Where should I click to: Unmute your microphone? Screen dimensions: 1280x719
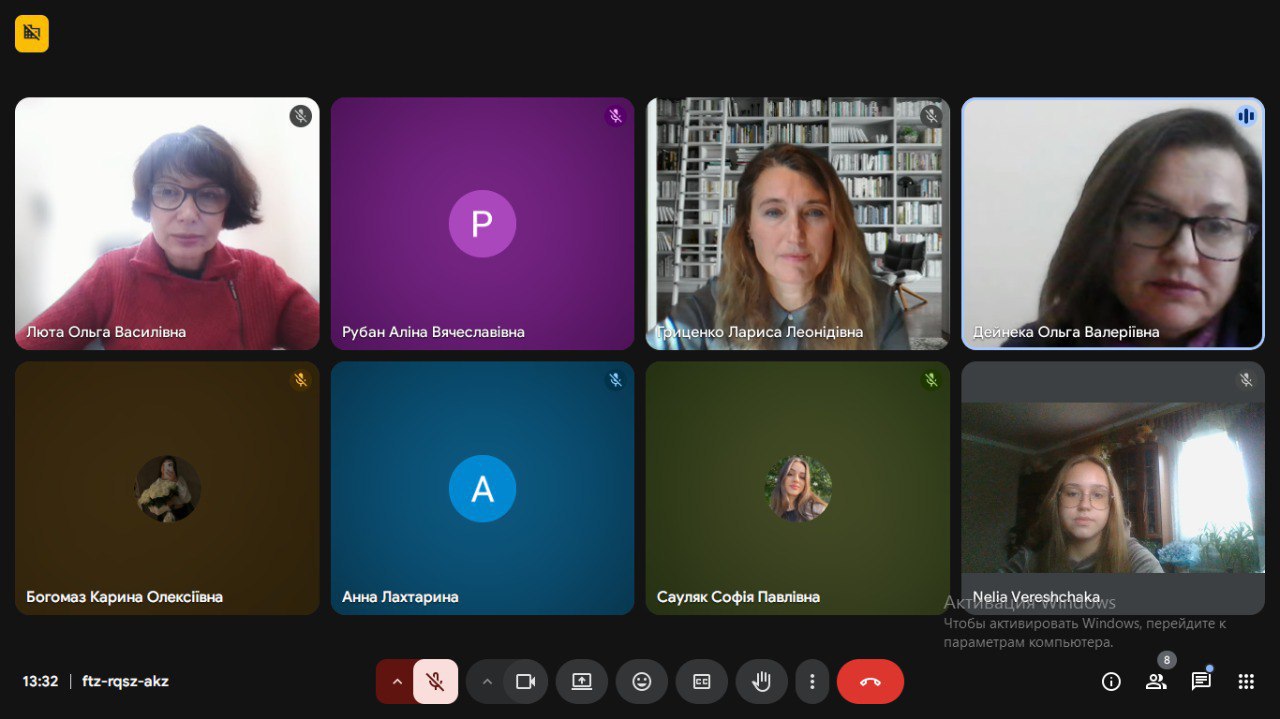click(x=435, y=682)
